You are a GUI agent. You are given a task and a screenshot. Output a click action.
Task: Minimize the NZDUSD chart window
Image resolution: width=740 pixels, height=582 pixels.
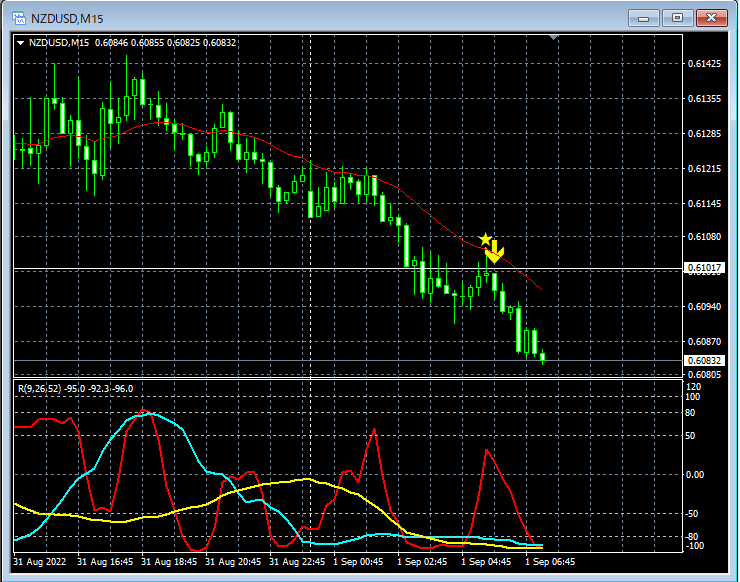point(646,17)
